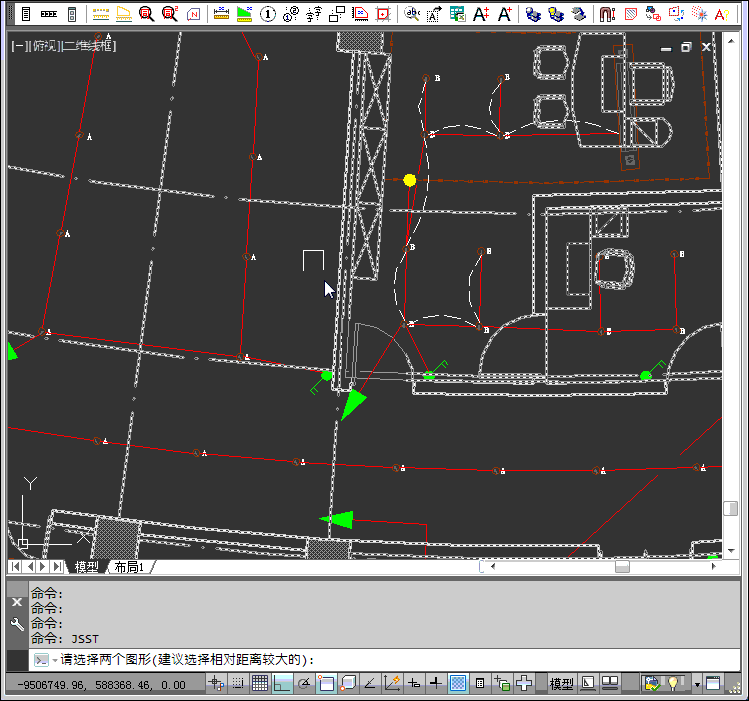Select the 模型 model tab

(87, 567)
